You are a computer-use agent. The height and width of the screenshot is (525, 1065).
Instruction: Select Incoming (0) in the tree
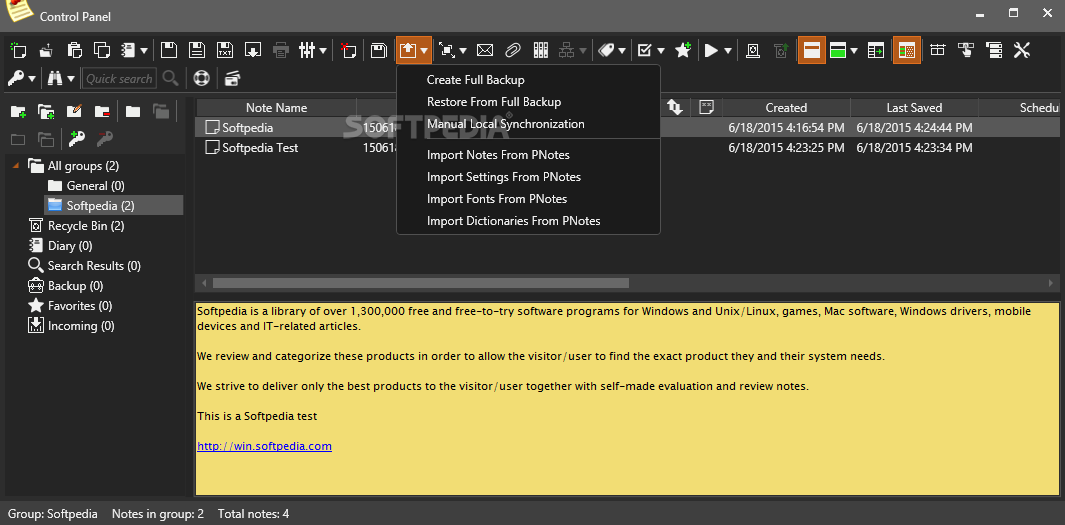(71, 326)
